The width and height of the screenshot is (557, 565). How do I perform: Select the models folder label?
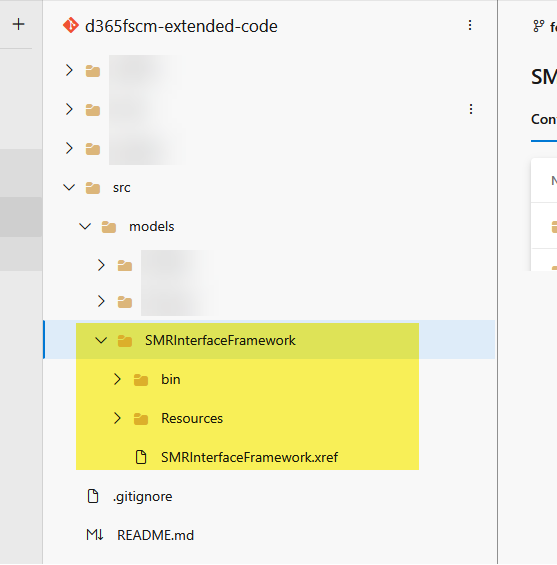click(152, 227)
